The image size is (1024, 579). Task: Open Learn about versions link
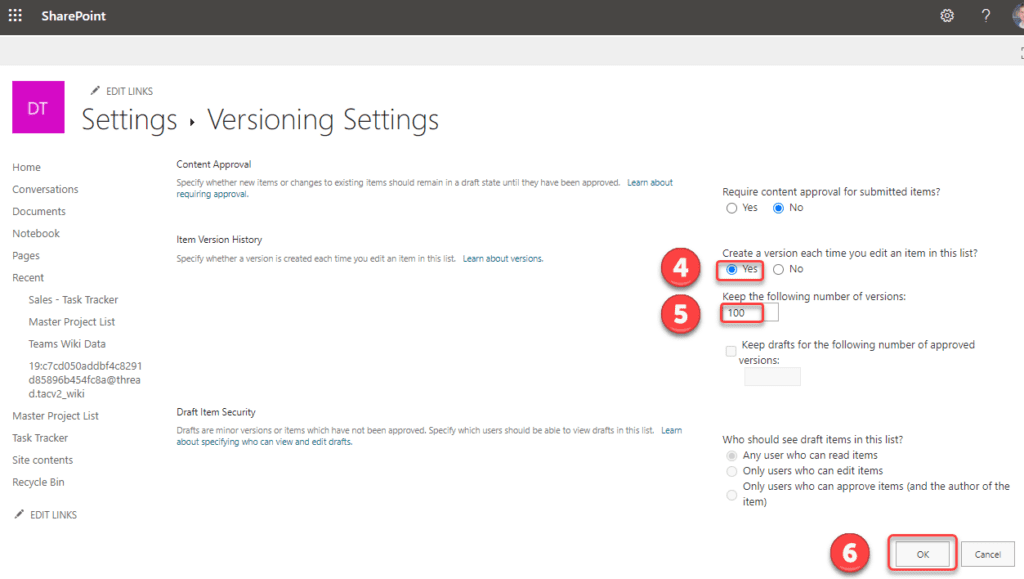503,258
